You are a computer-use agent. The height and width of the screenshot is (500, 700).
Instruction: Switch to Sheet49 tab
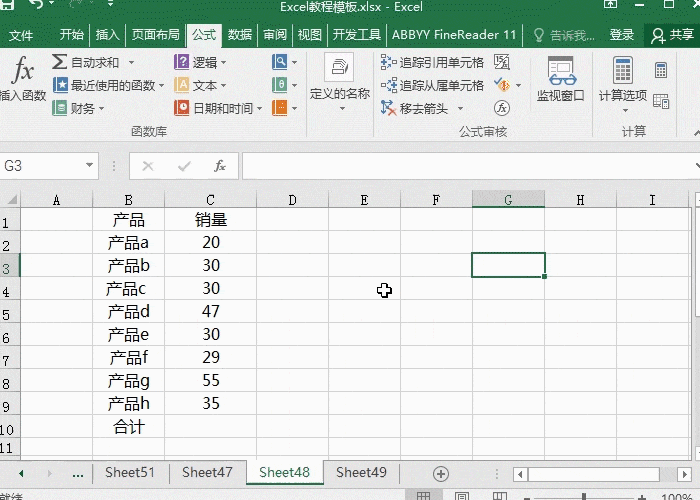[x=361, y=473]
